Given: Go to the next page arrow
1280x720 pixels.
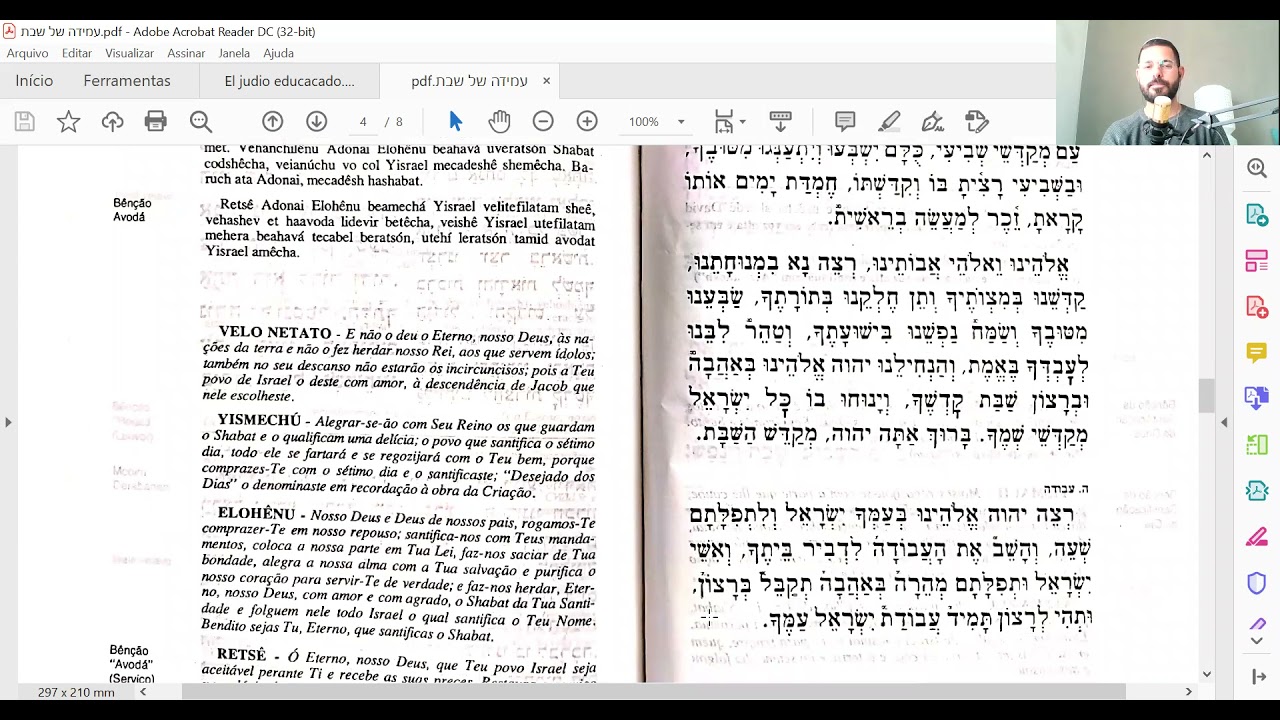Looking at the screenshot, I should [x=316, y=122].
